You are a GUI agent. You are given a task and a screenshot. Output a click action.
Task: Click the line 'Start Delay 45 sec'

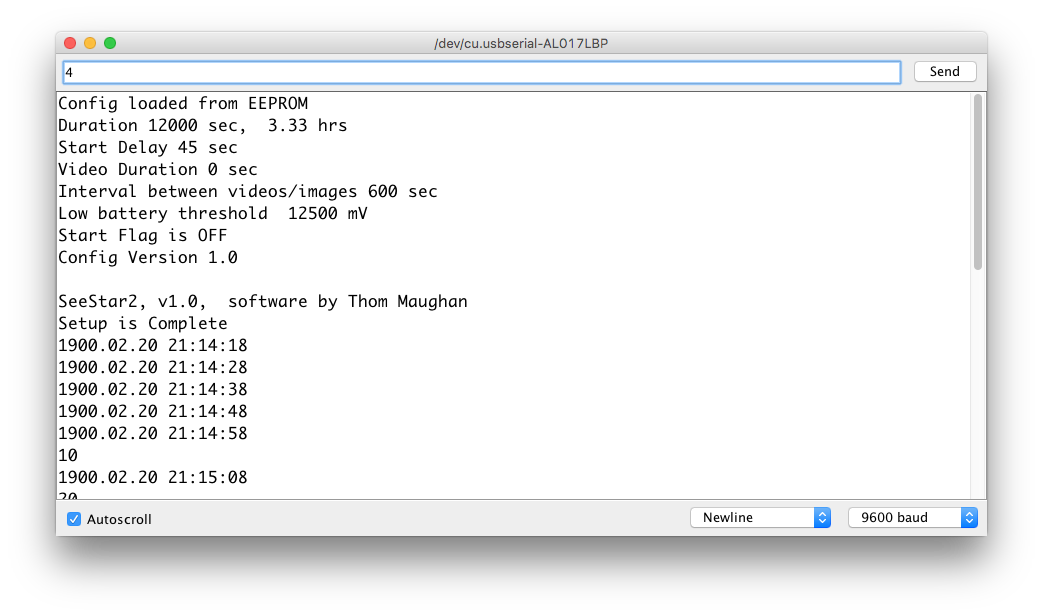(x=148, y=148)
